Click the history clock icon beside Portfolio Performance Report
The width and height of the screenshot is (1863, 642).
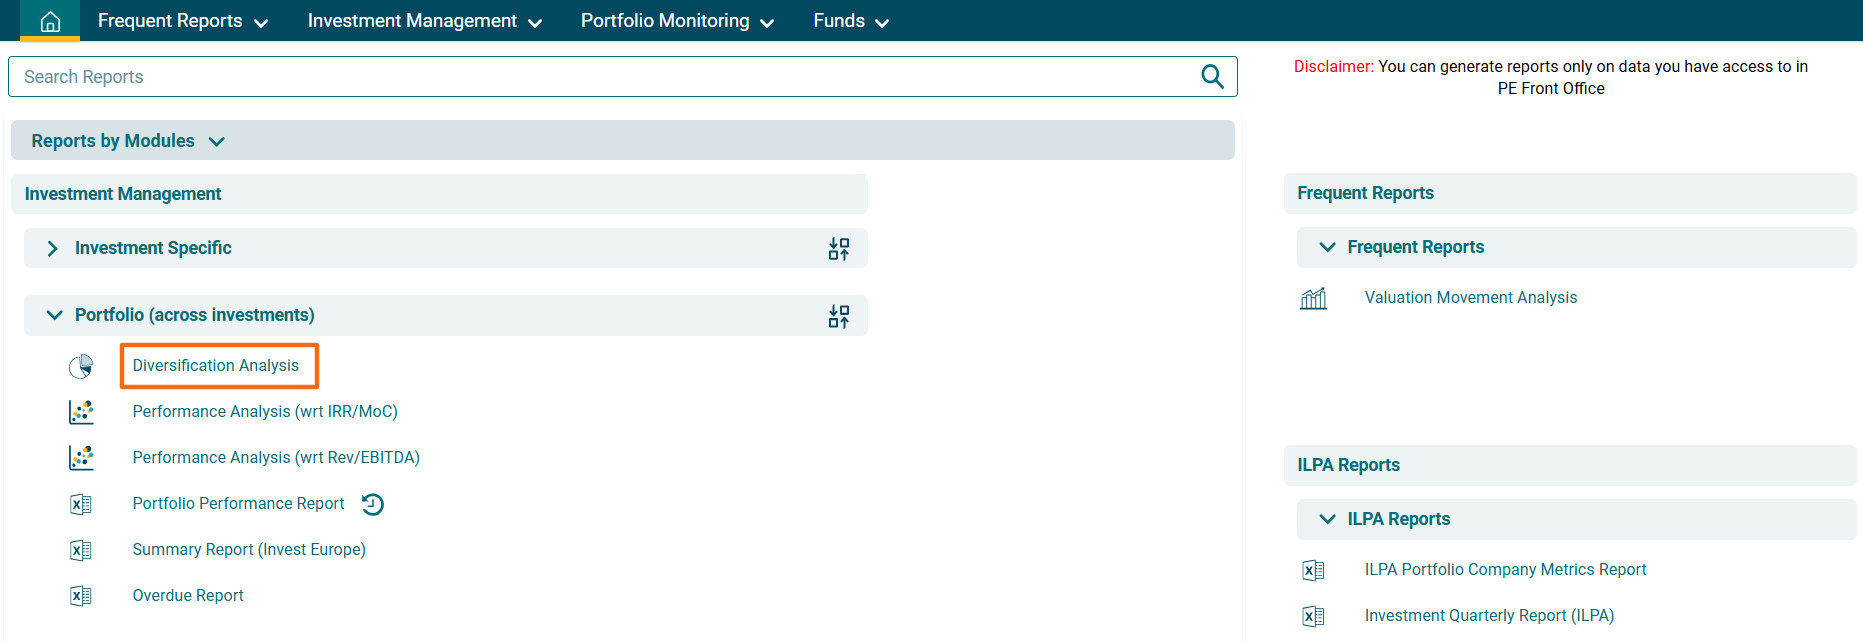(x=373, y=504)
